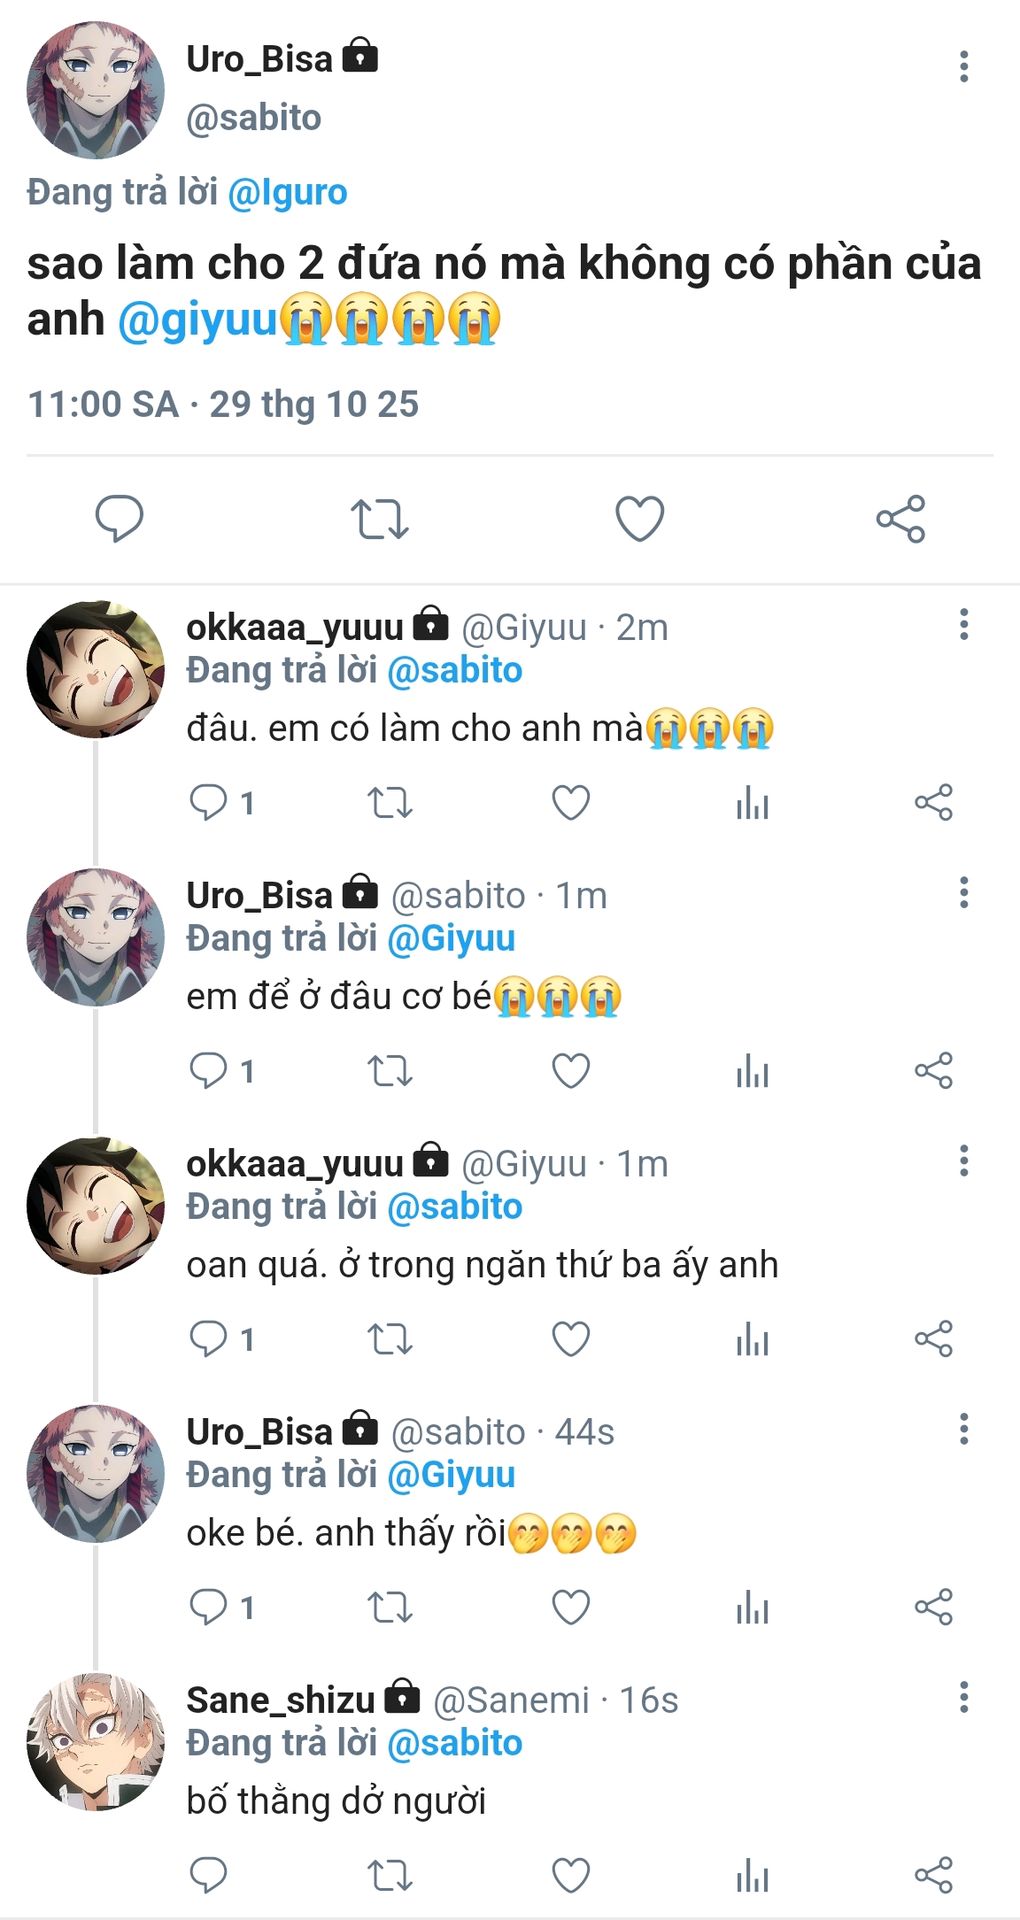
Task: Open the @Iguro profile link
Action: click(287, 192)
